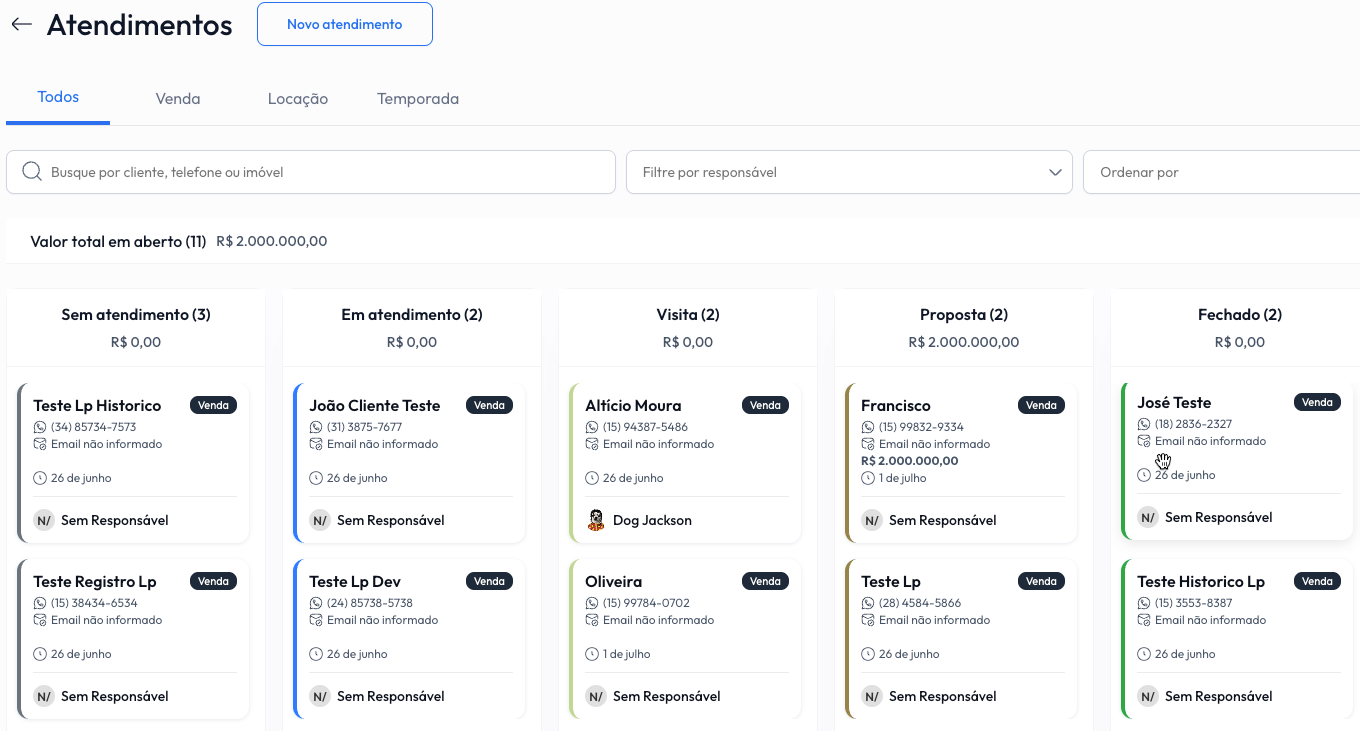Click WhatsApp icon on Altício Moura's card
Image resolution: width=1360 pixels, height=731 pixels.
592,428
